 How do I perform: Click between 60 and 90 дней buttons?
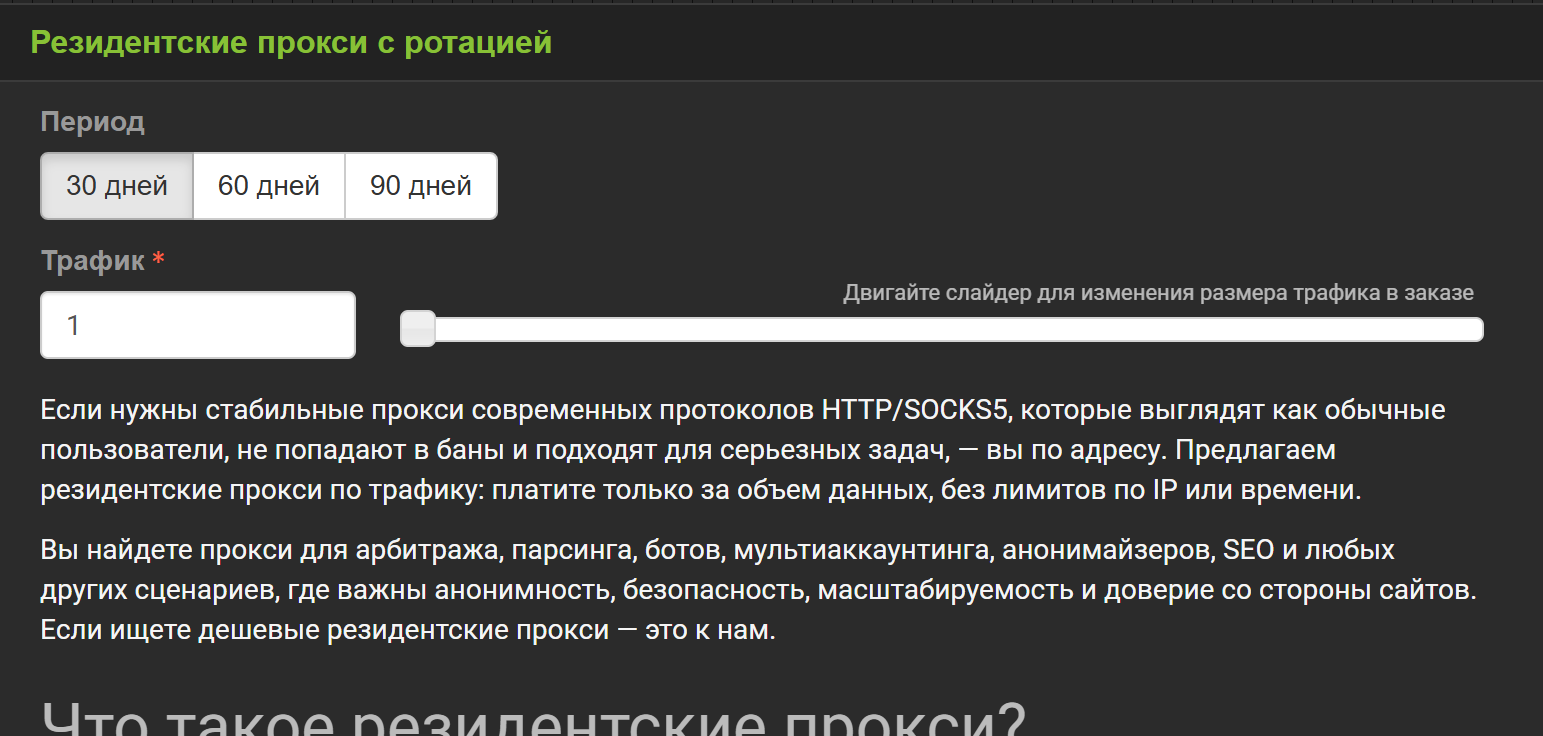[x=345, y=185]
